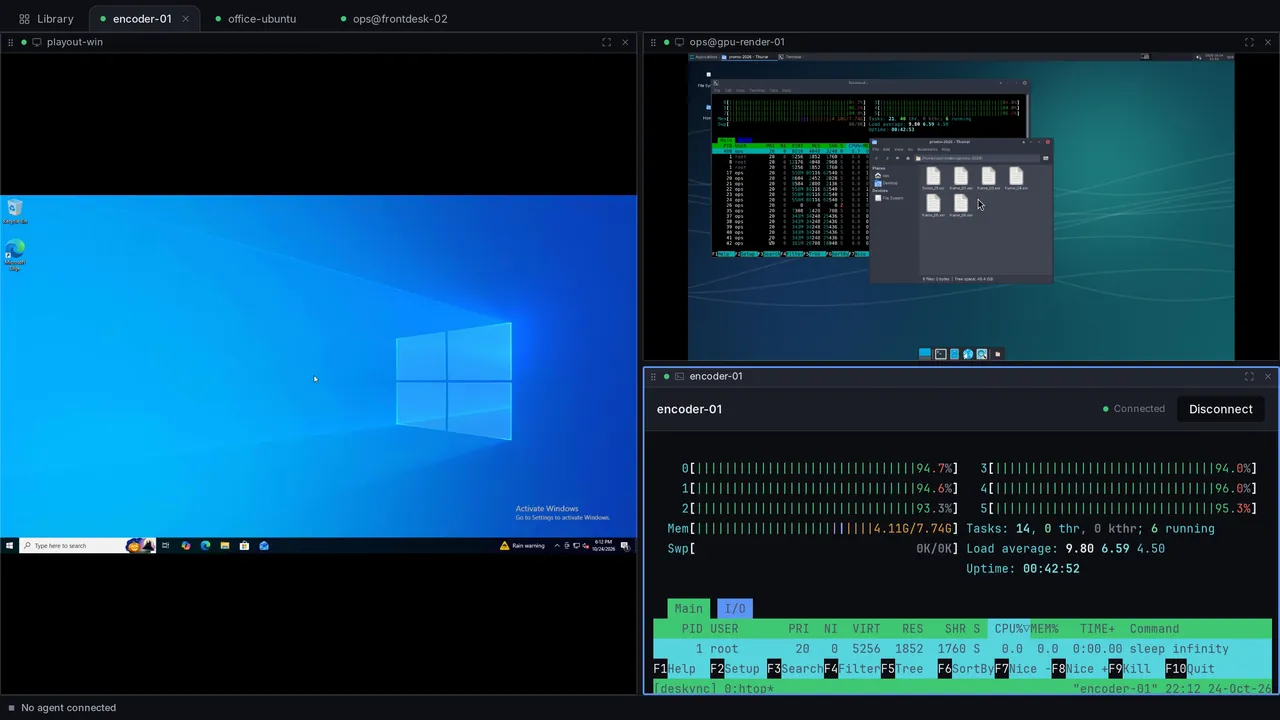Close the ops@gpu-render-01 pane
Viewport: 1280px width, 720px height.
tap(1268, 42)
